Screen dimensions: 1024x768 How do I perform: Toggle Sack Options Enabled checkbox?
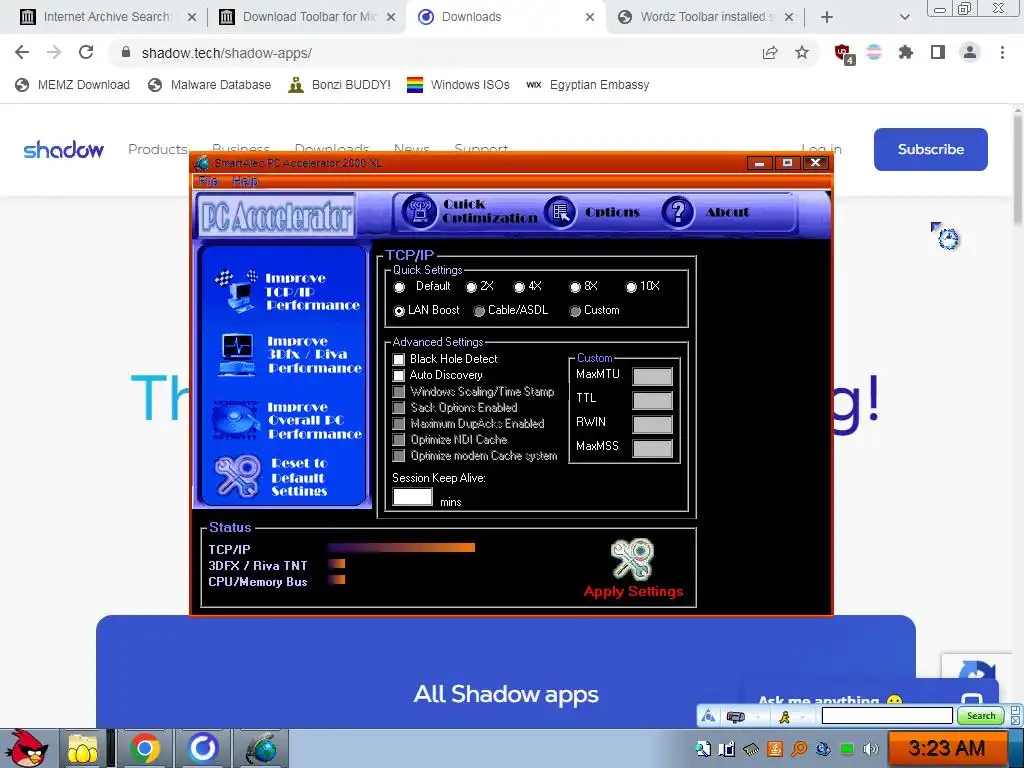[398, 408]
